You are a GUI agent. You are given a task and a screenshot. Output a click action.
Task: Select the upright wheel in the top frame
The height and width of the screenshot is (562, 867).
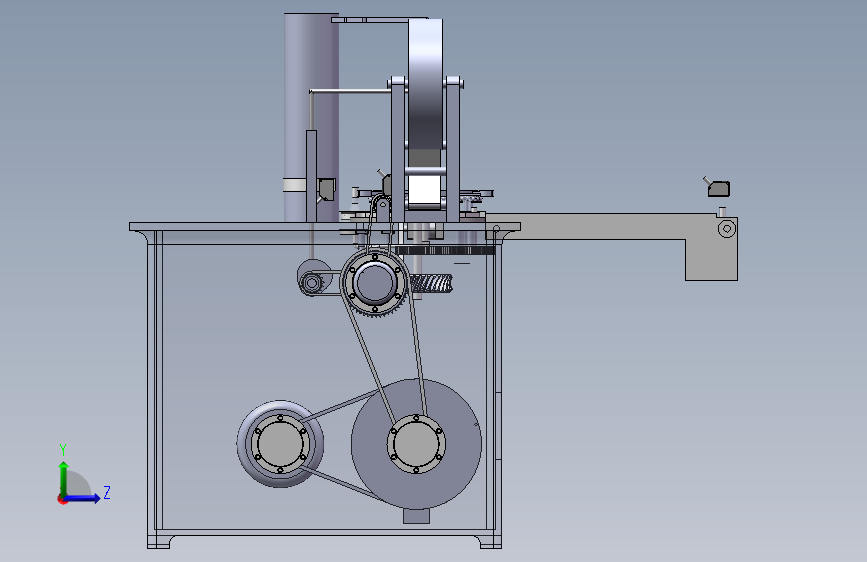tap(425, 83)
